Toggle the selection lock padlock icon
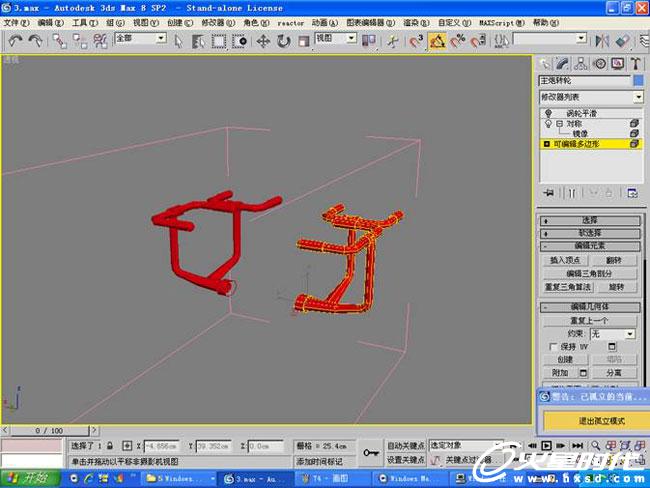Image resolution: width=650 pixels, height=488 pixels. (110, 446)
